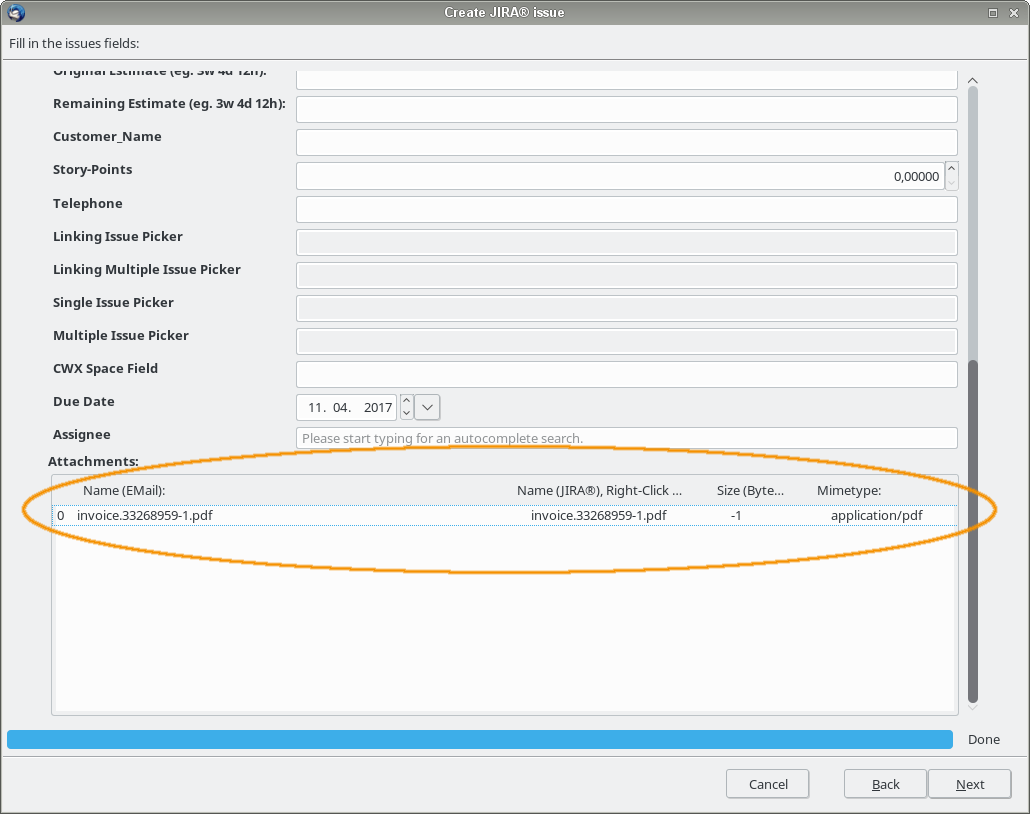Click the Telephone input field
This screenshot has width=1030, height=814.
coord(627,209)
